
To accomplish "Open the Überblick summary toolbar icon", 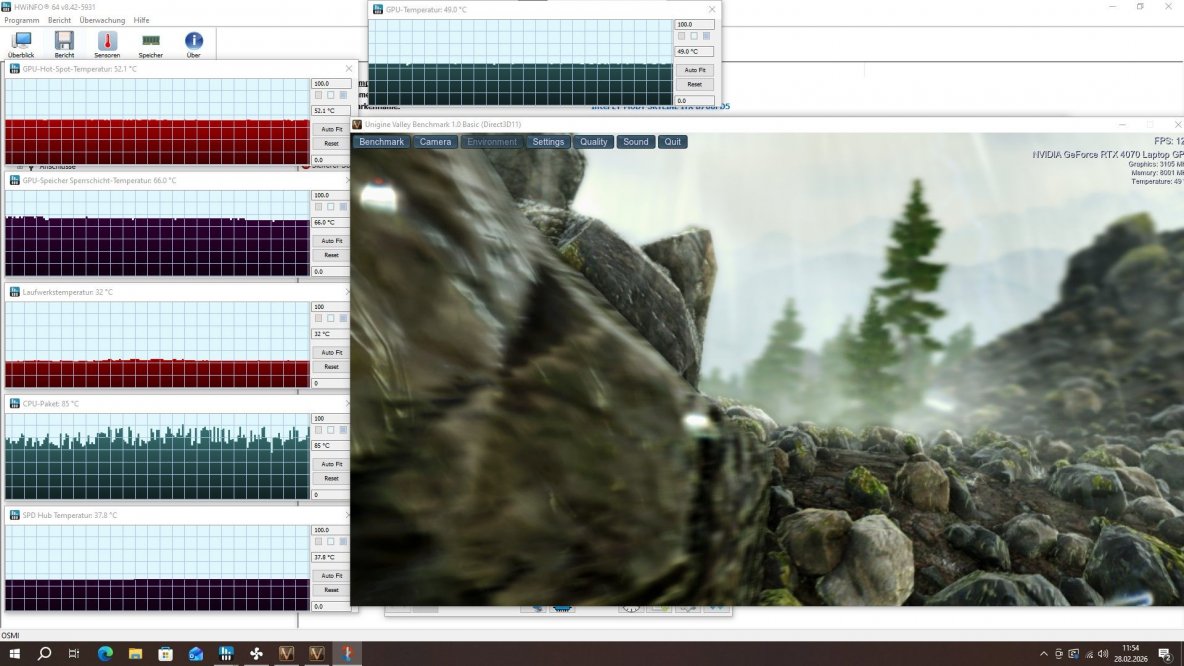I will tap(21, 44).
